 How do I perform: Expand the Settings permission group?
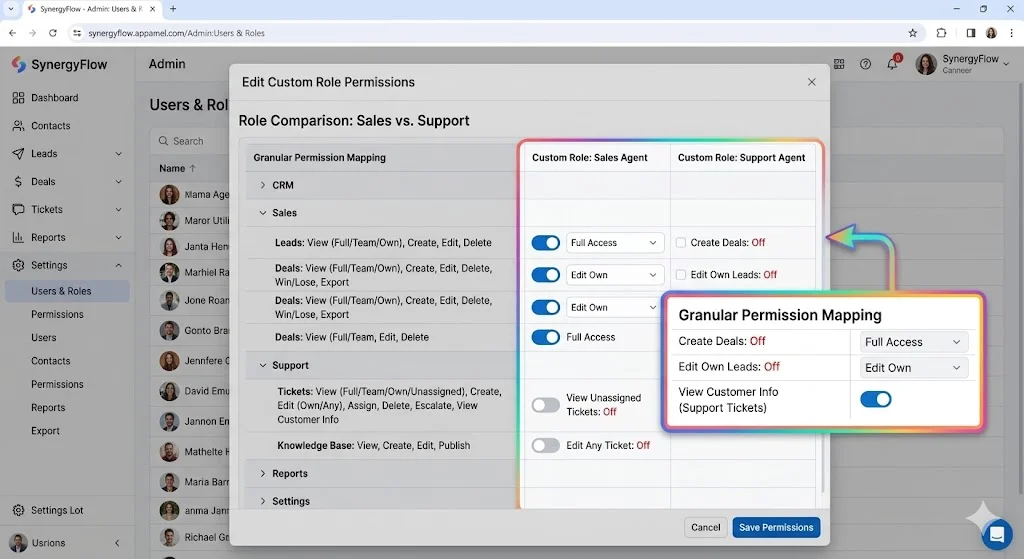pyautogui.click(x=263, y=502)
